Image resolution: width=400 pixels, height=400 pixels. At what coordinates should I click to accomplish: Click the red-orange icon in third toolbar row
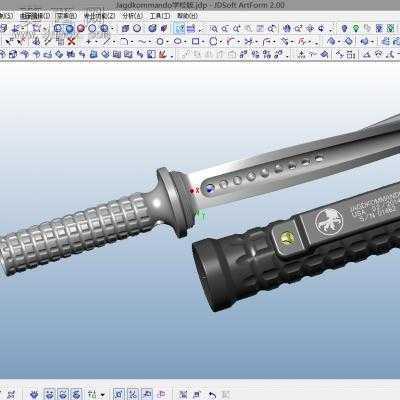point(163,54)
